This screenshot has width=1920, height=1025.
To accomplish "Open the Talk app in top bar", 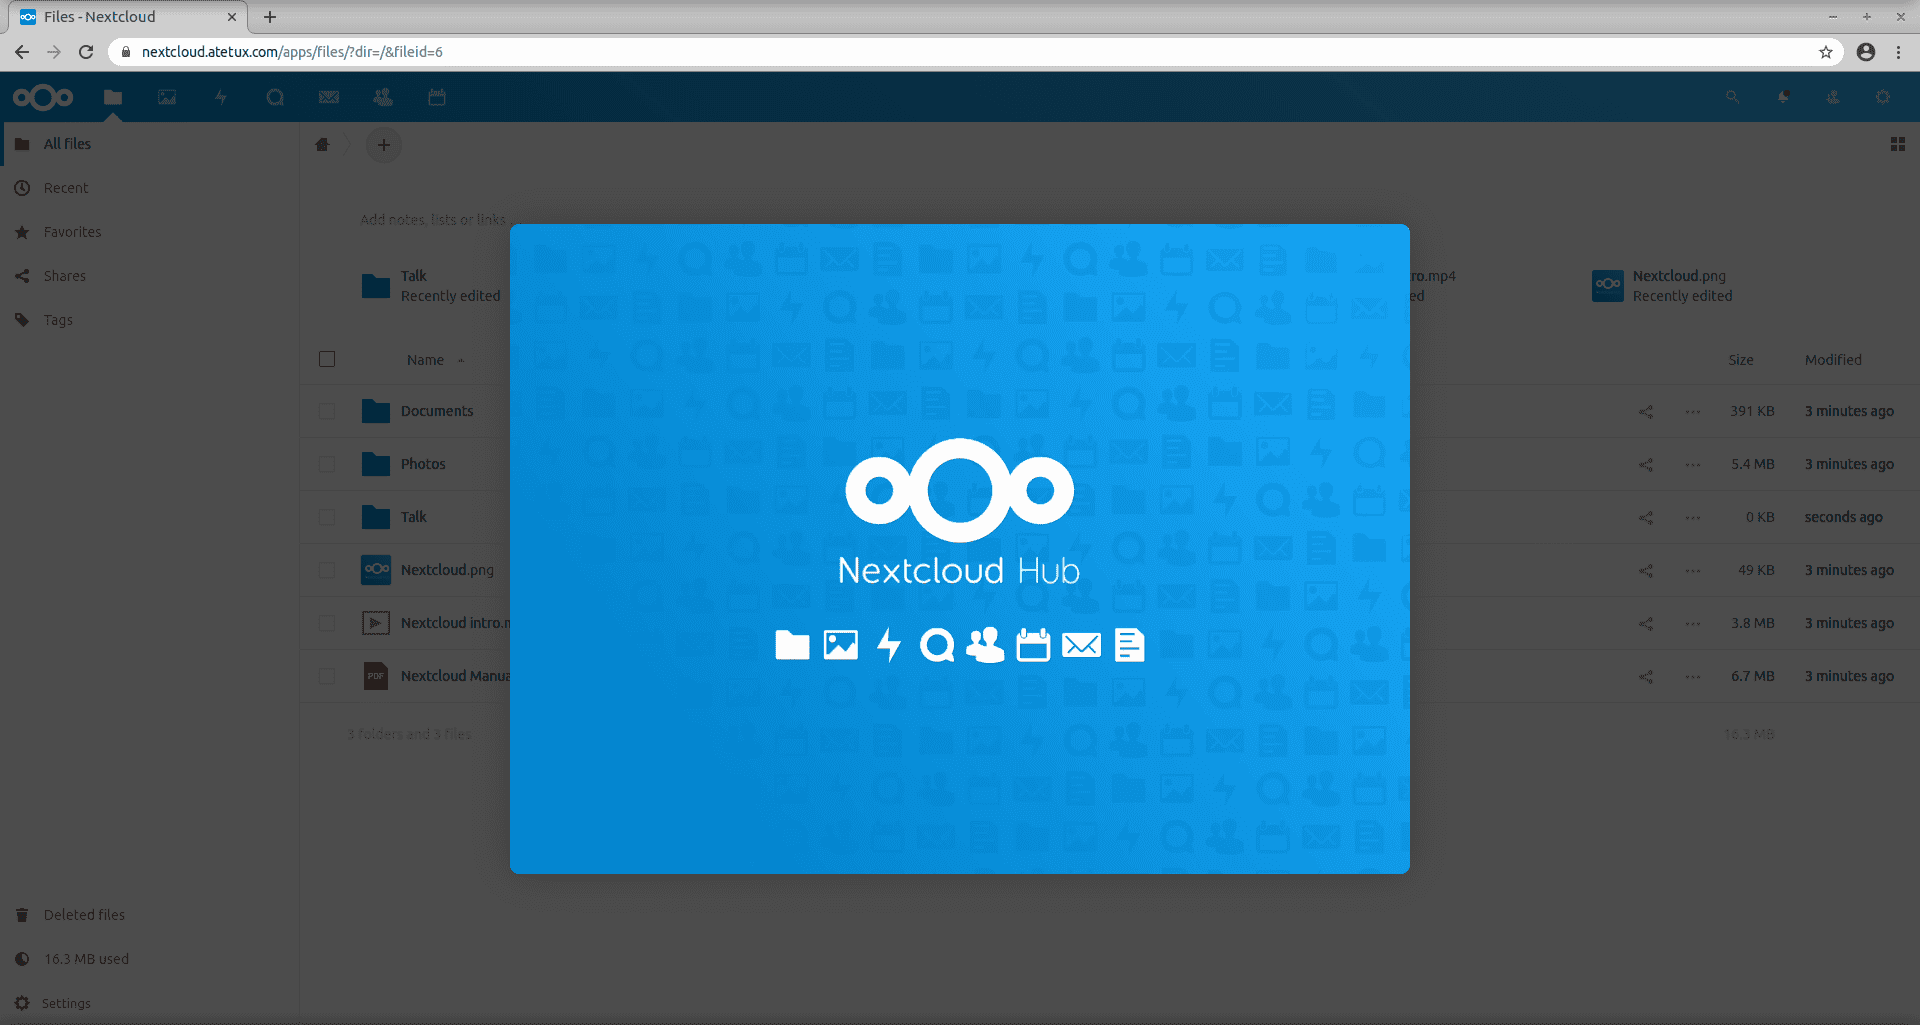I will pyautogui.click(x=275, y=97).
